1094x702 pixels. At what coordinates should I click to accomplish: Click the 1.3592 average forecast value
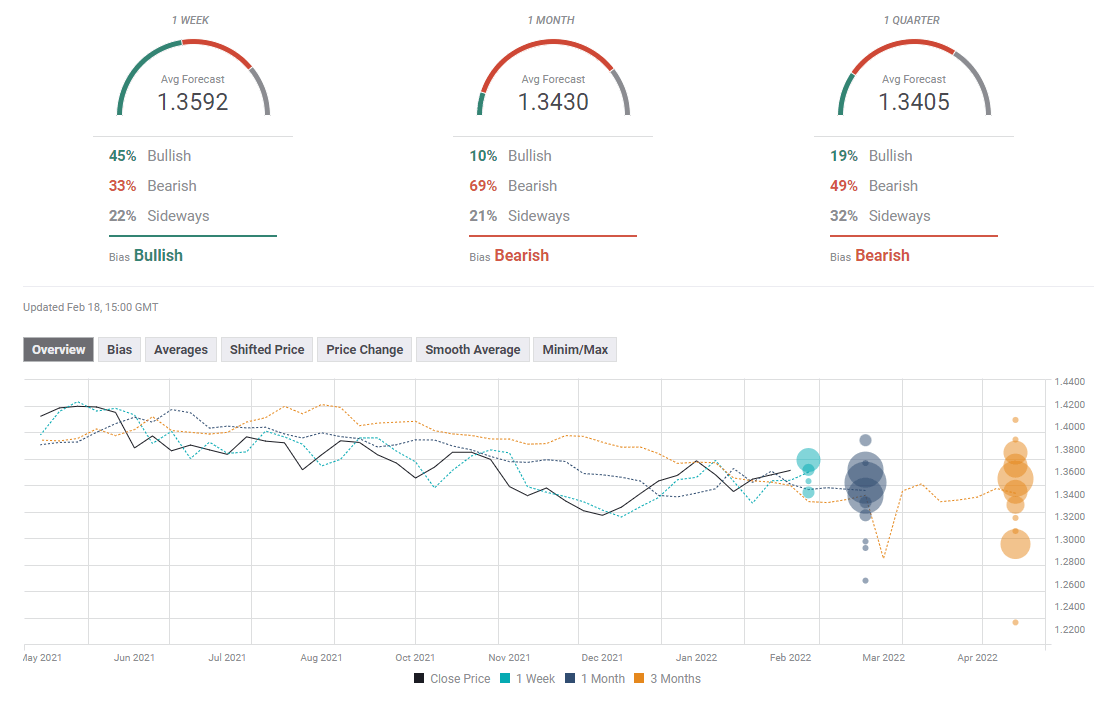pyautogui.click(x=193, y=102)
